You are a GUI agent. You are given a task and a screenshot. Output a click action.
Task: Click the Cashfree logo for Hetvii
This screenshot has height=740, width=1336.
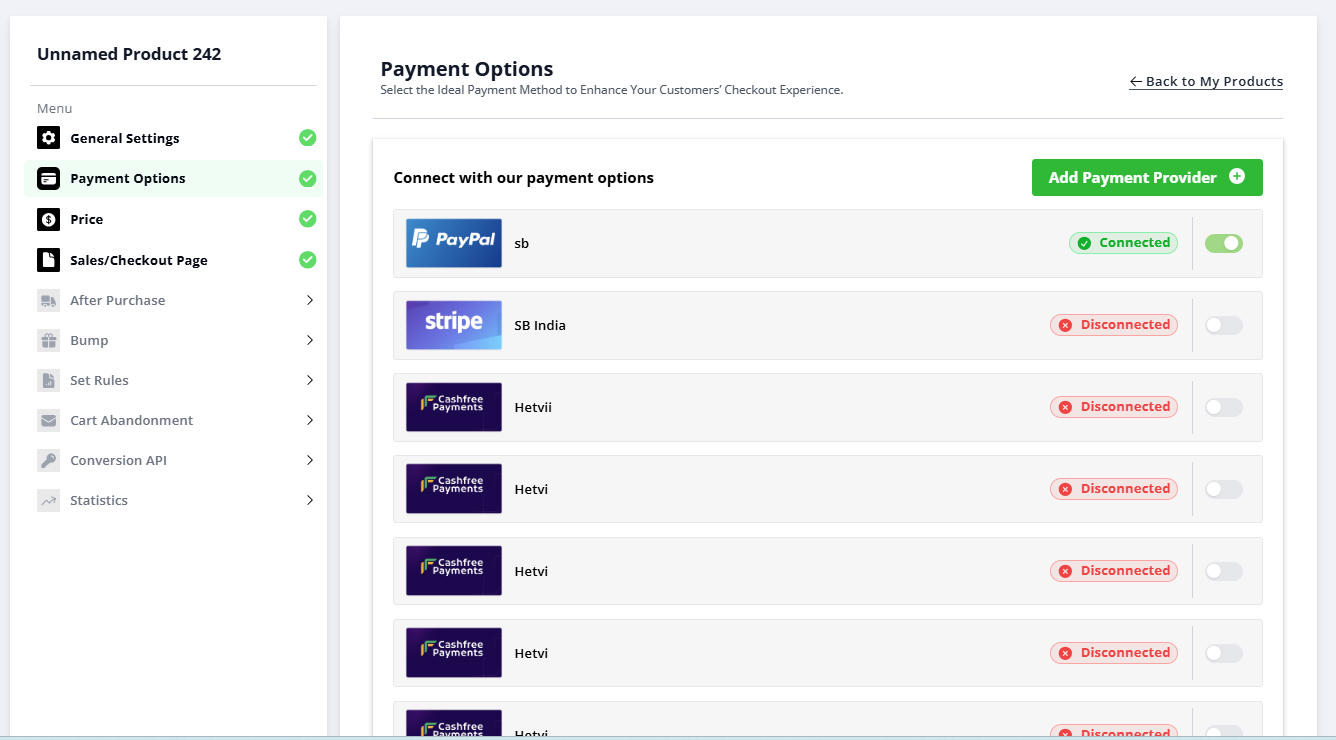[454, 407]
